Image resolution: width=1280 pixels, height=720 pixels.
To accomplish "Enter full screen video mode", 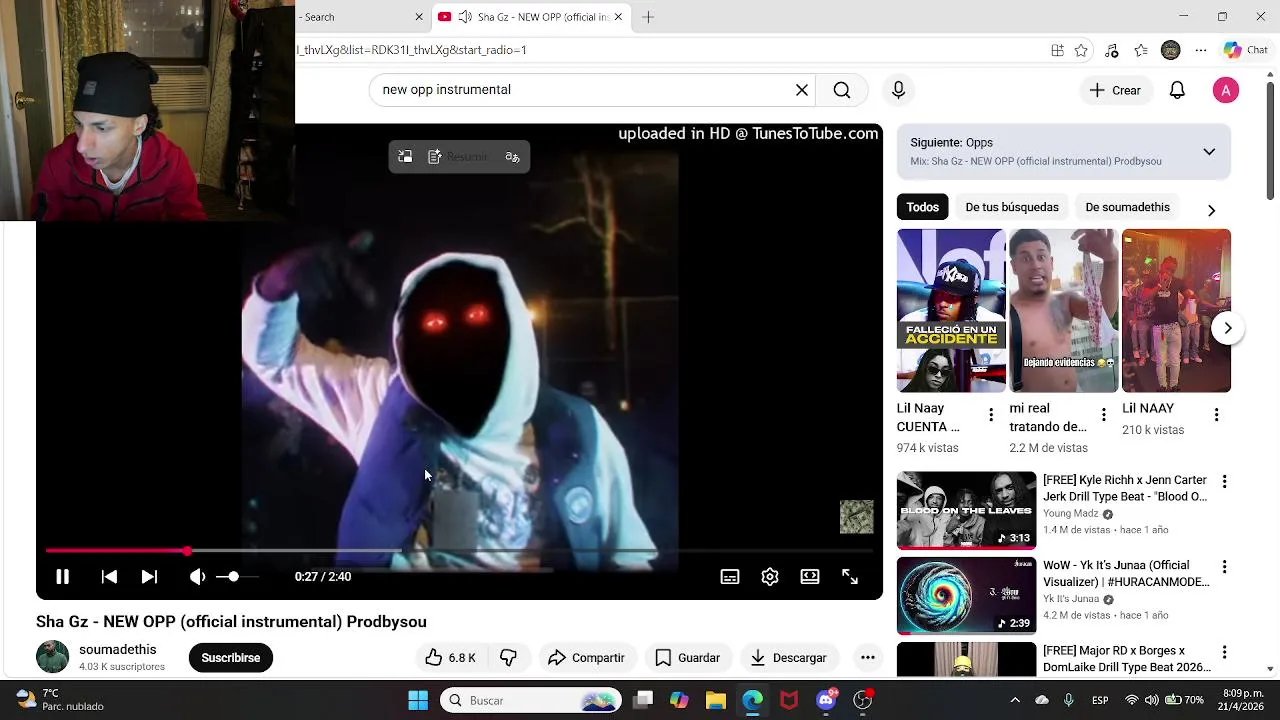I will 850,577.
